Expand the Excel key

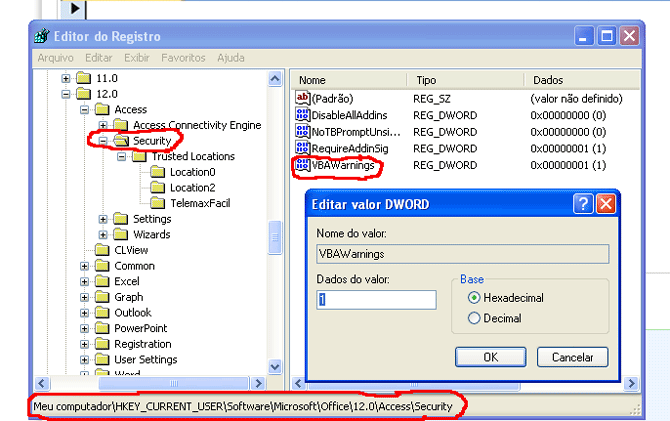pos(85,282)
